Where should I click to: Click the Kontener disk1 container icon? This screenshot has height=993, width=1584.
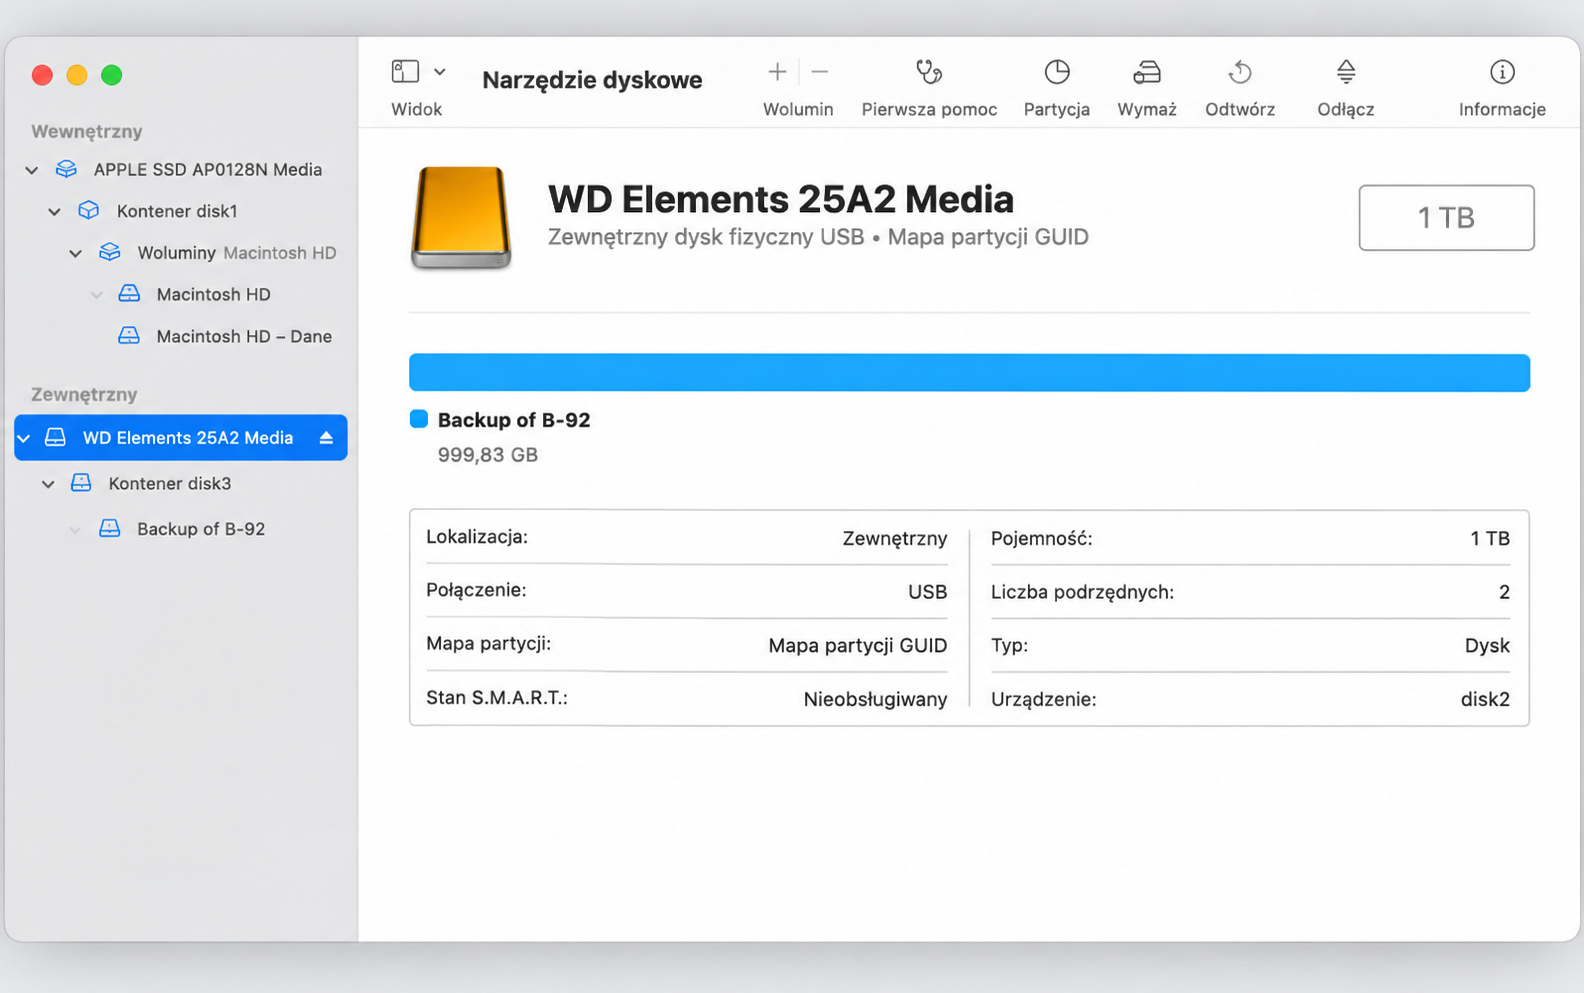[89, 211]
